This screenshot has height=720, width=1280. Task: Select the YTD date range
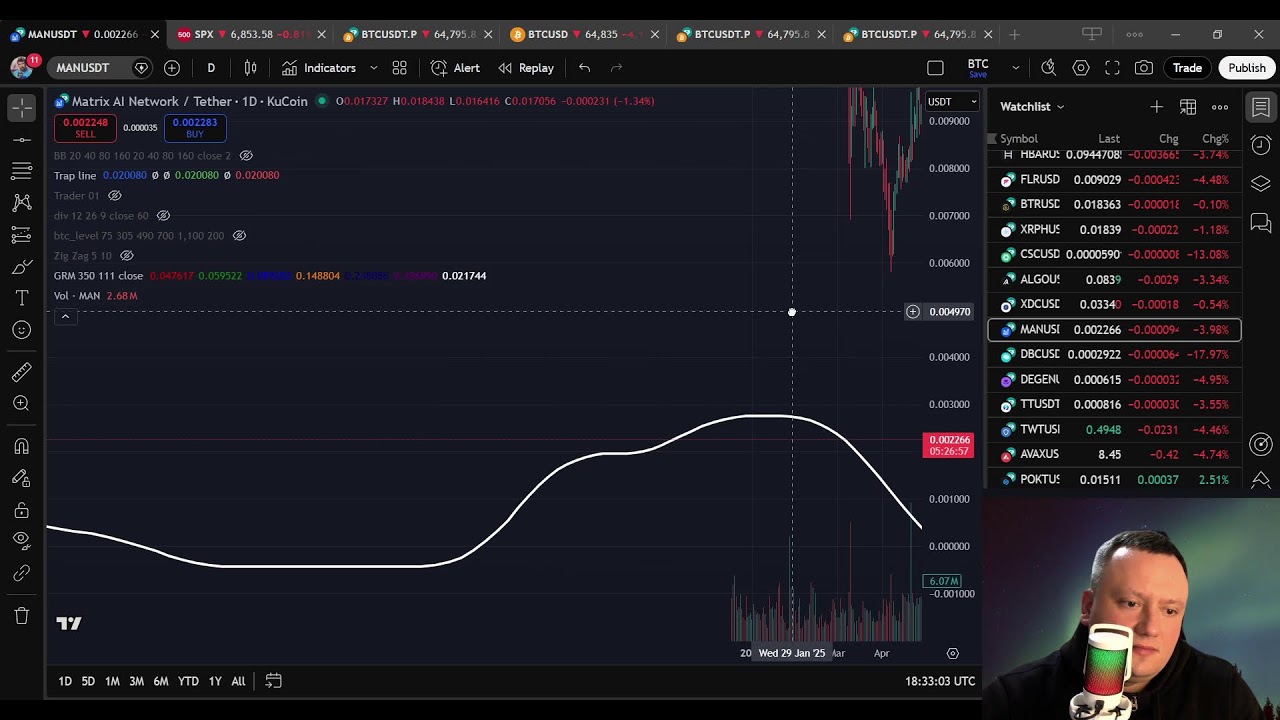pyautogui.click(x=188, y=681)
